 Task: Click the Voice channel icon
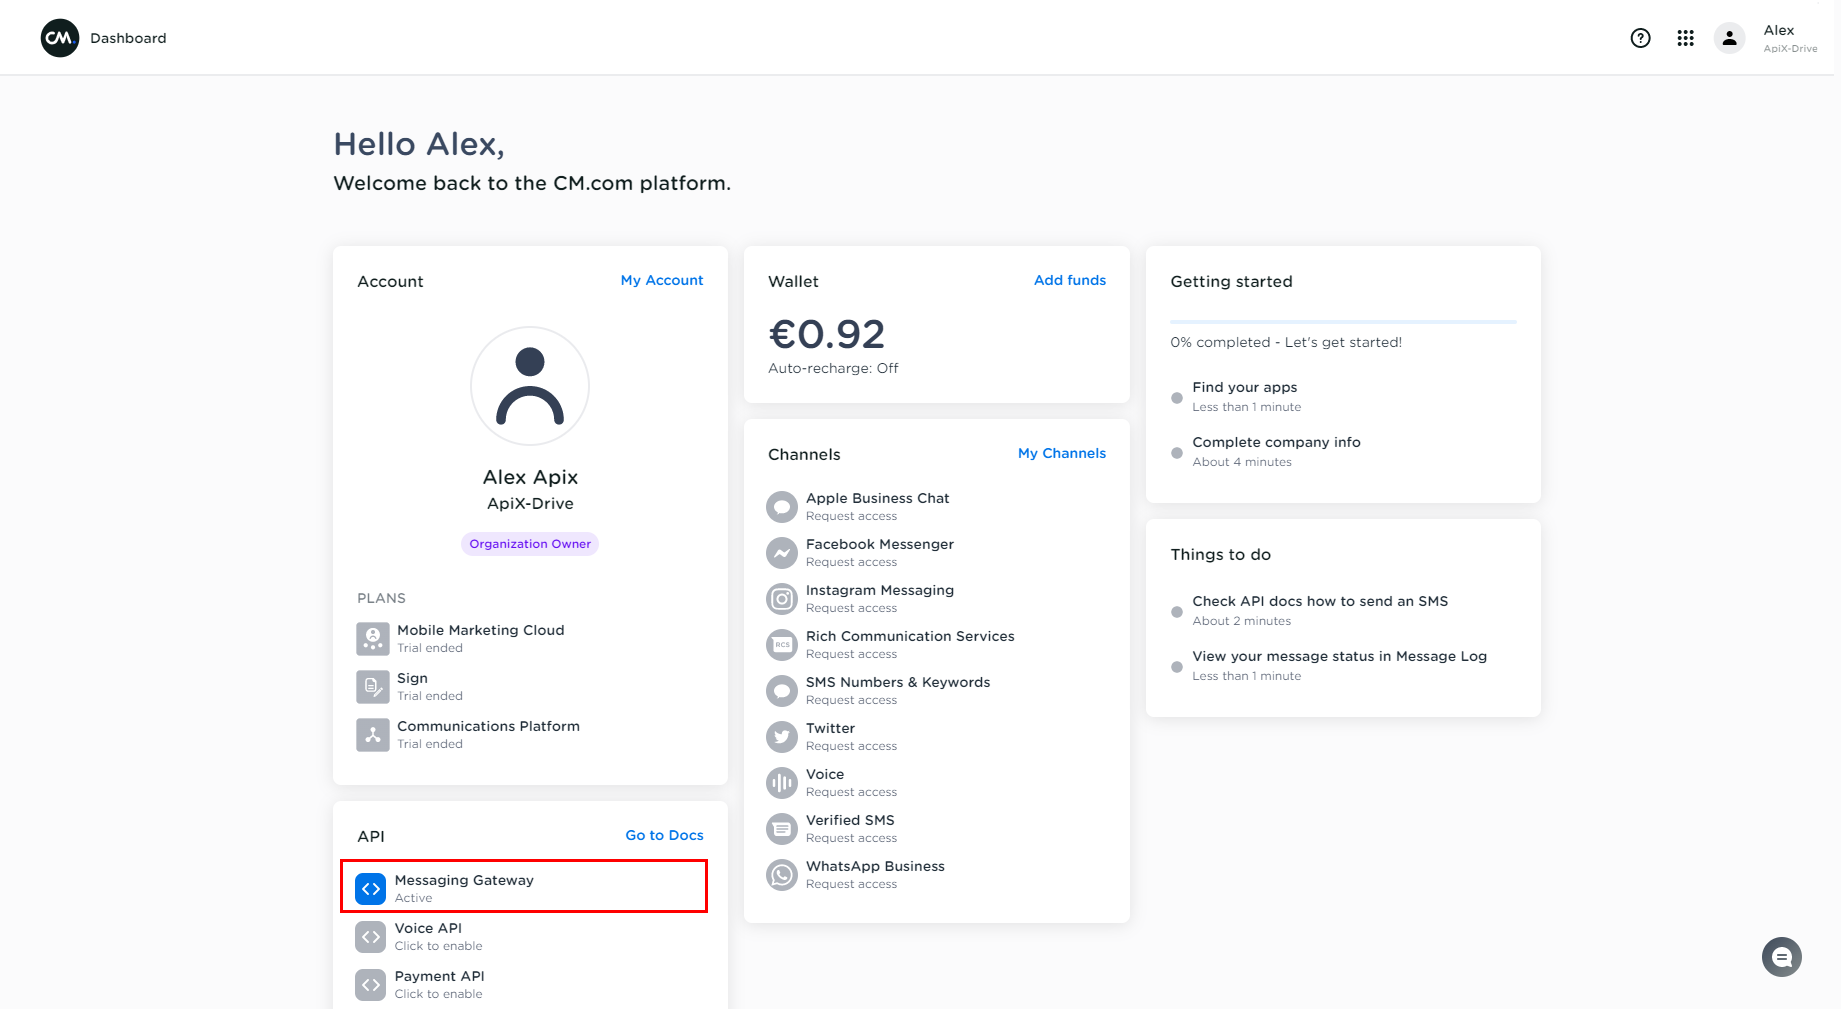tap(781, 783)
